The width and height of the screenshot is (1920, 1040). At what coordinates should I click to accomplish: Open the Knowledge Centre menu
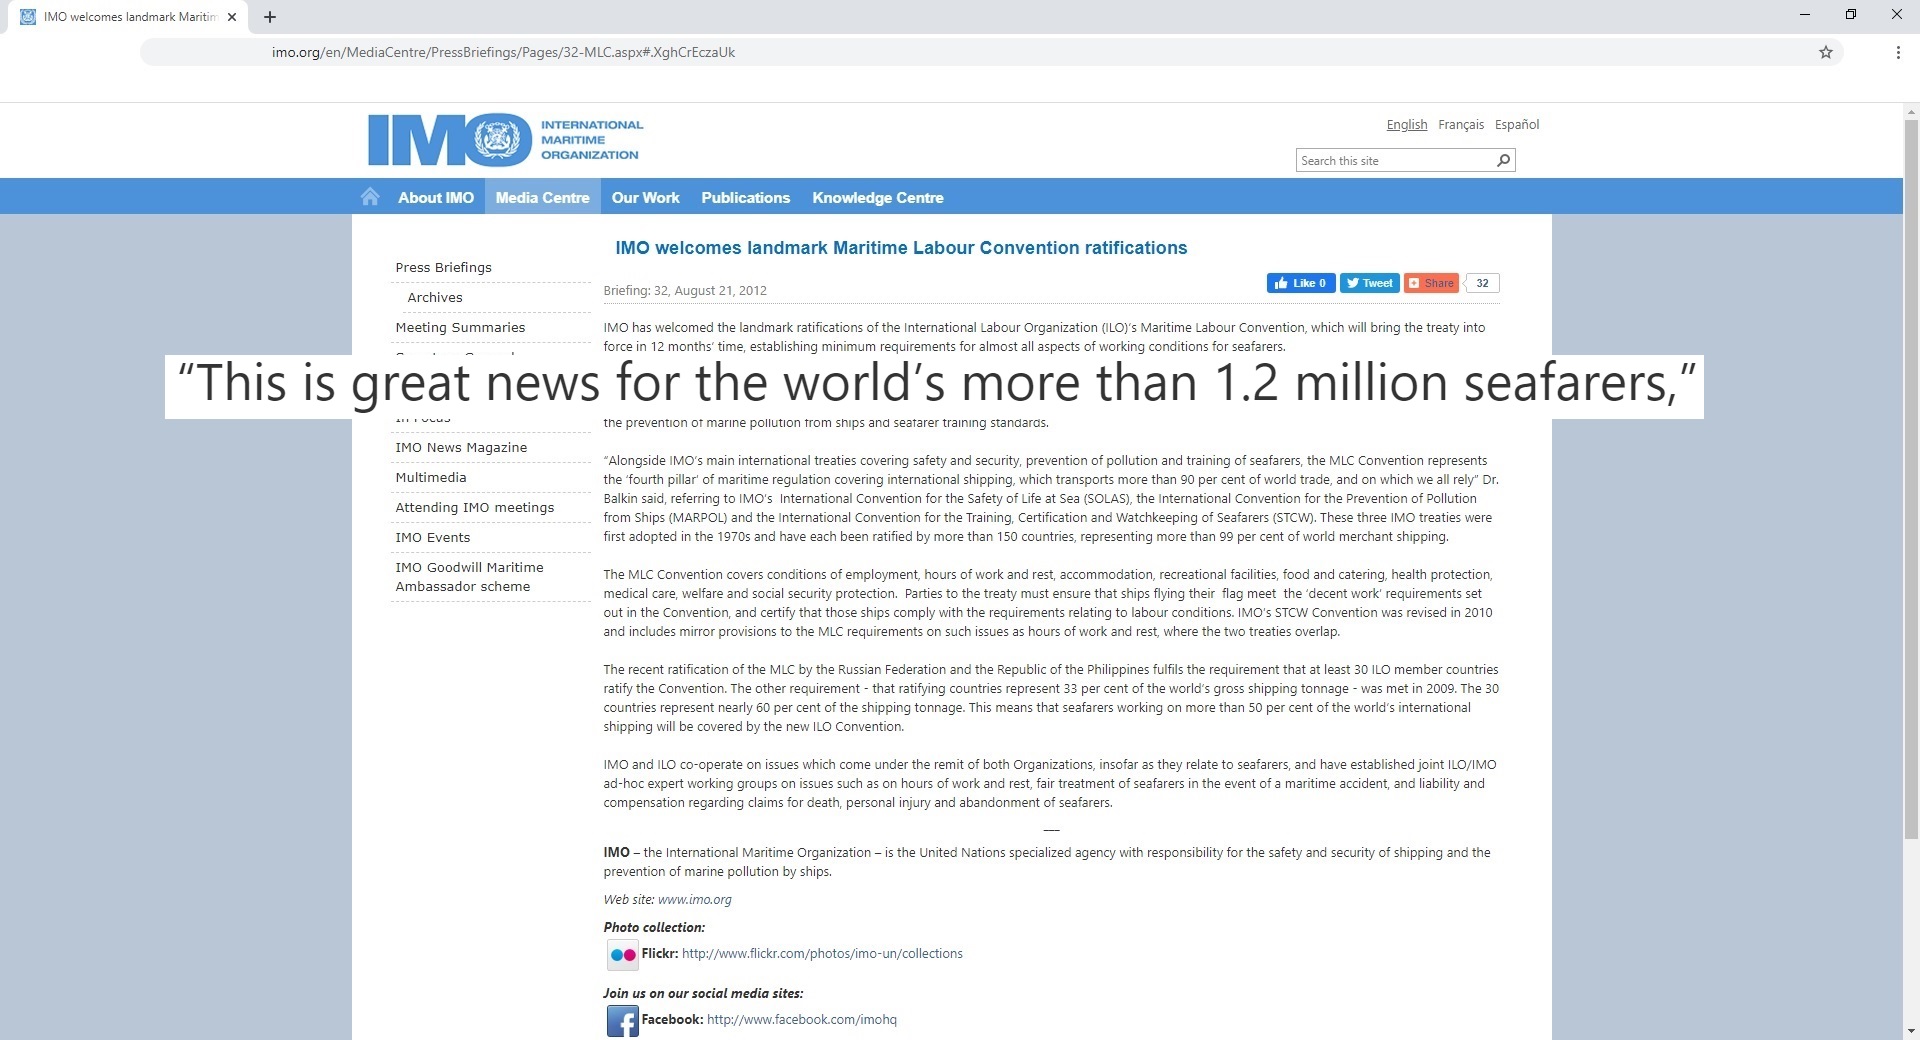877,198
